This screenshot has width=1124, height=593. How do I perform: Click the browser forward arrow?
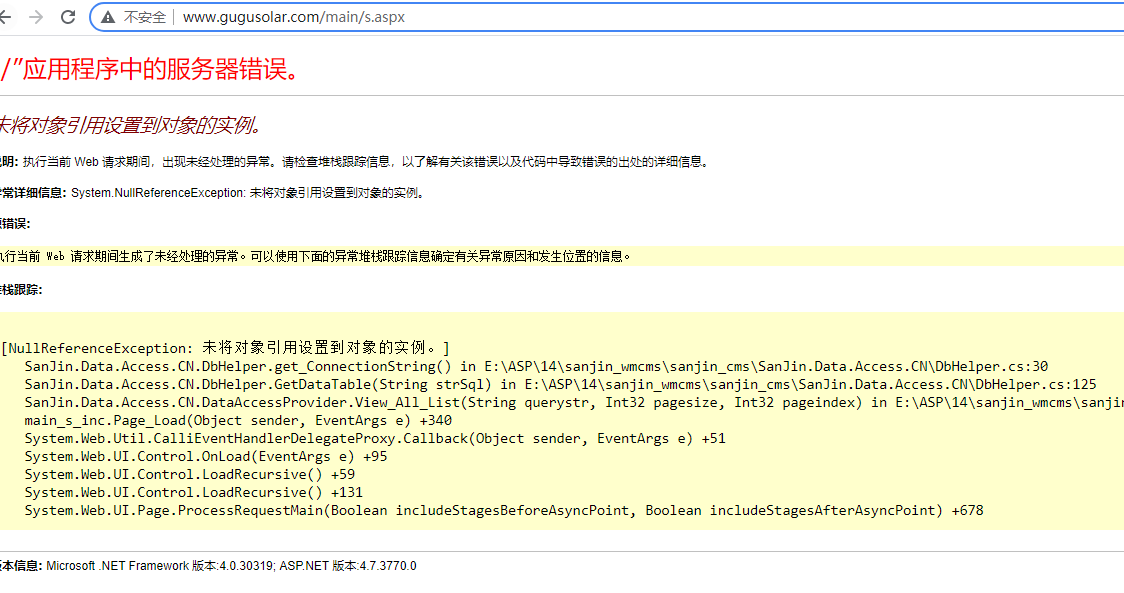(x=36, y=17)
